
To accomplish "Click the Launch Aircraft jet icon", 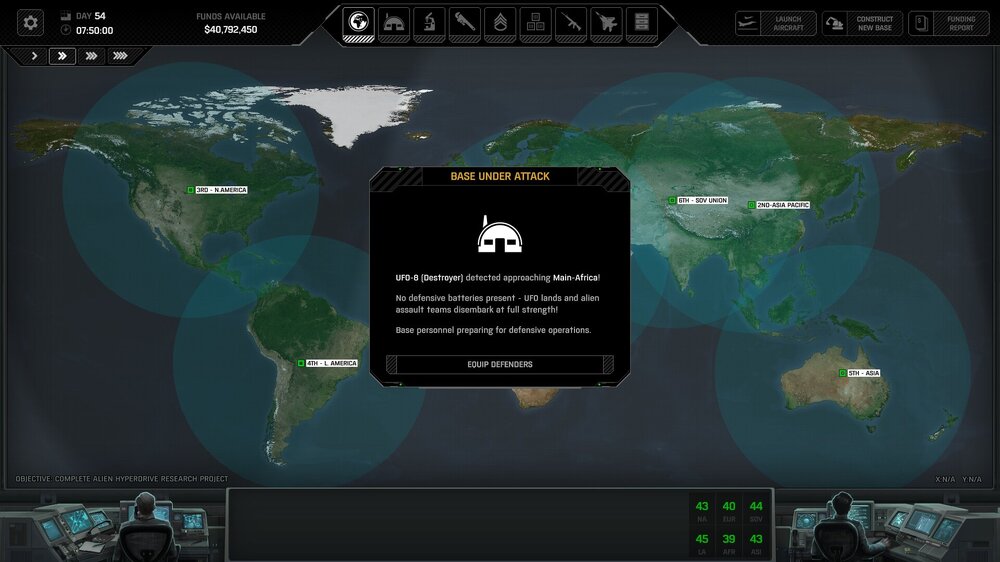I will click(x=747, y=24).
